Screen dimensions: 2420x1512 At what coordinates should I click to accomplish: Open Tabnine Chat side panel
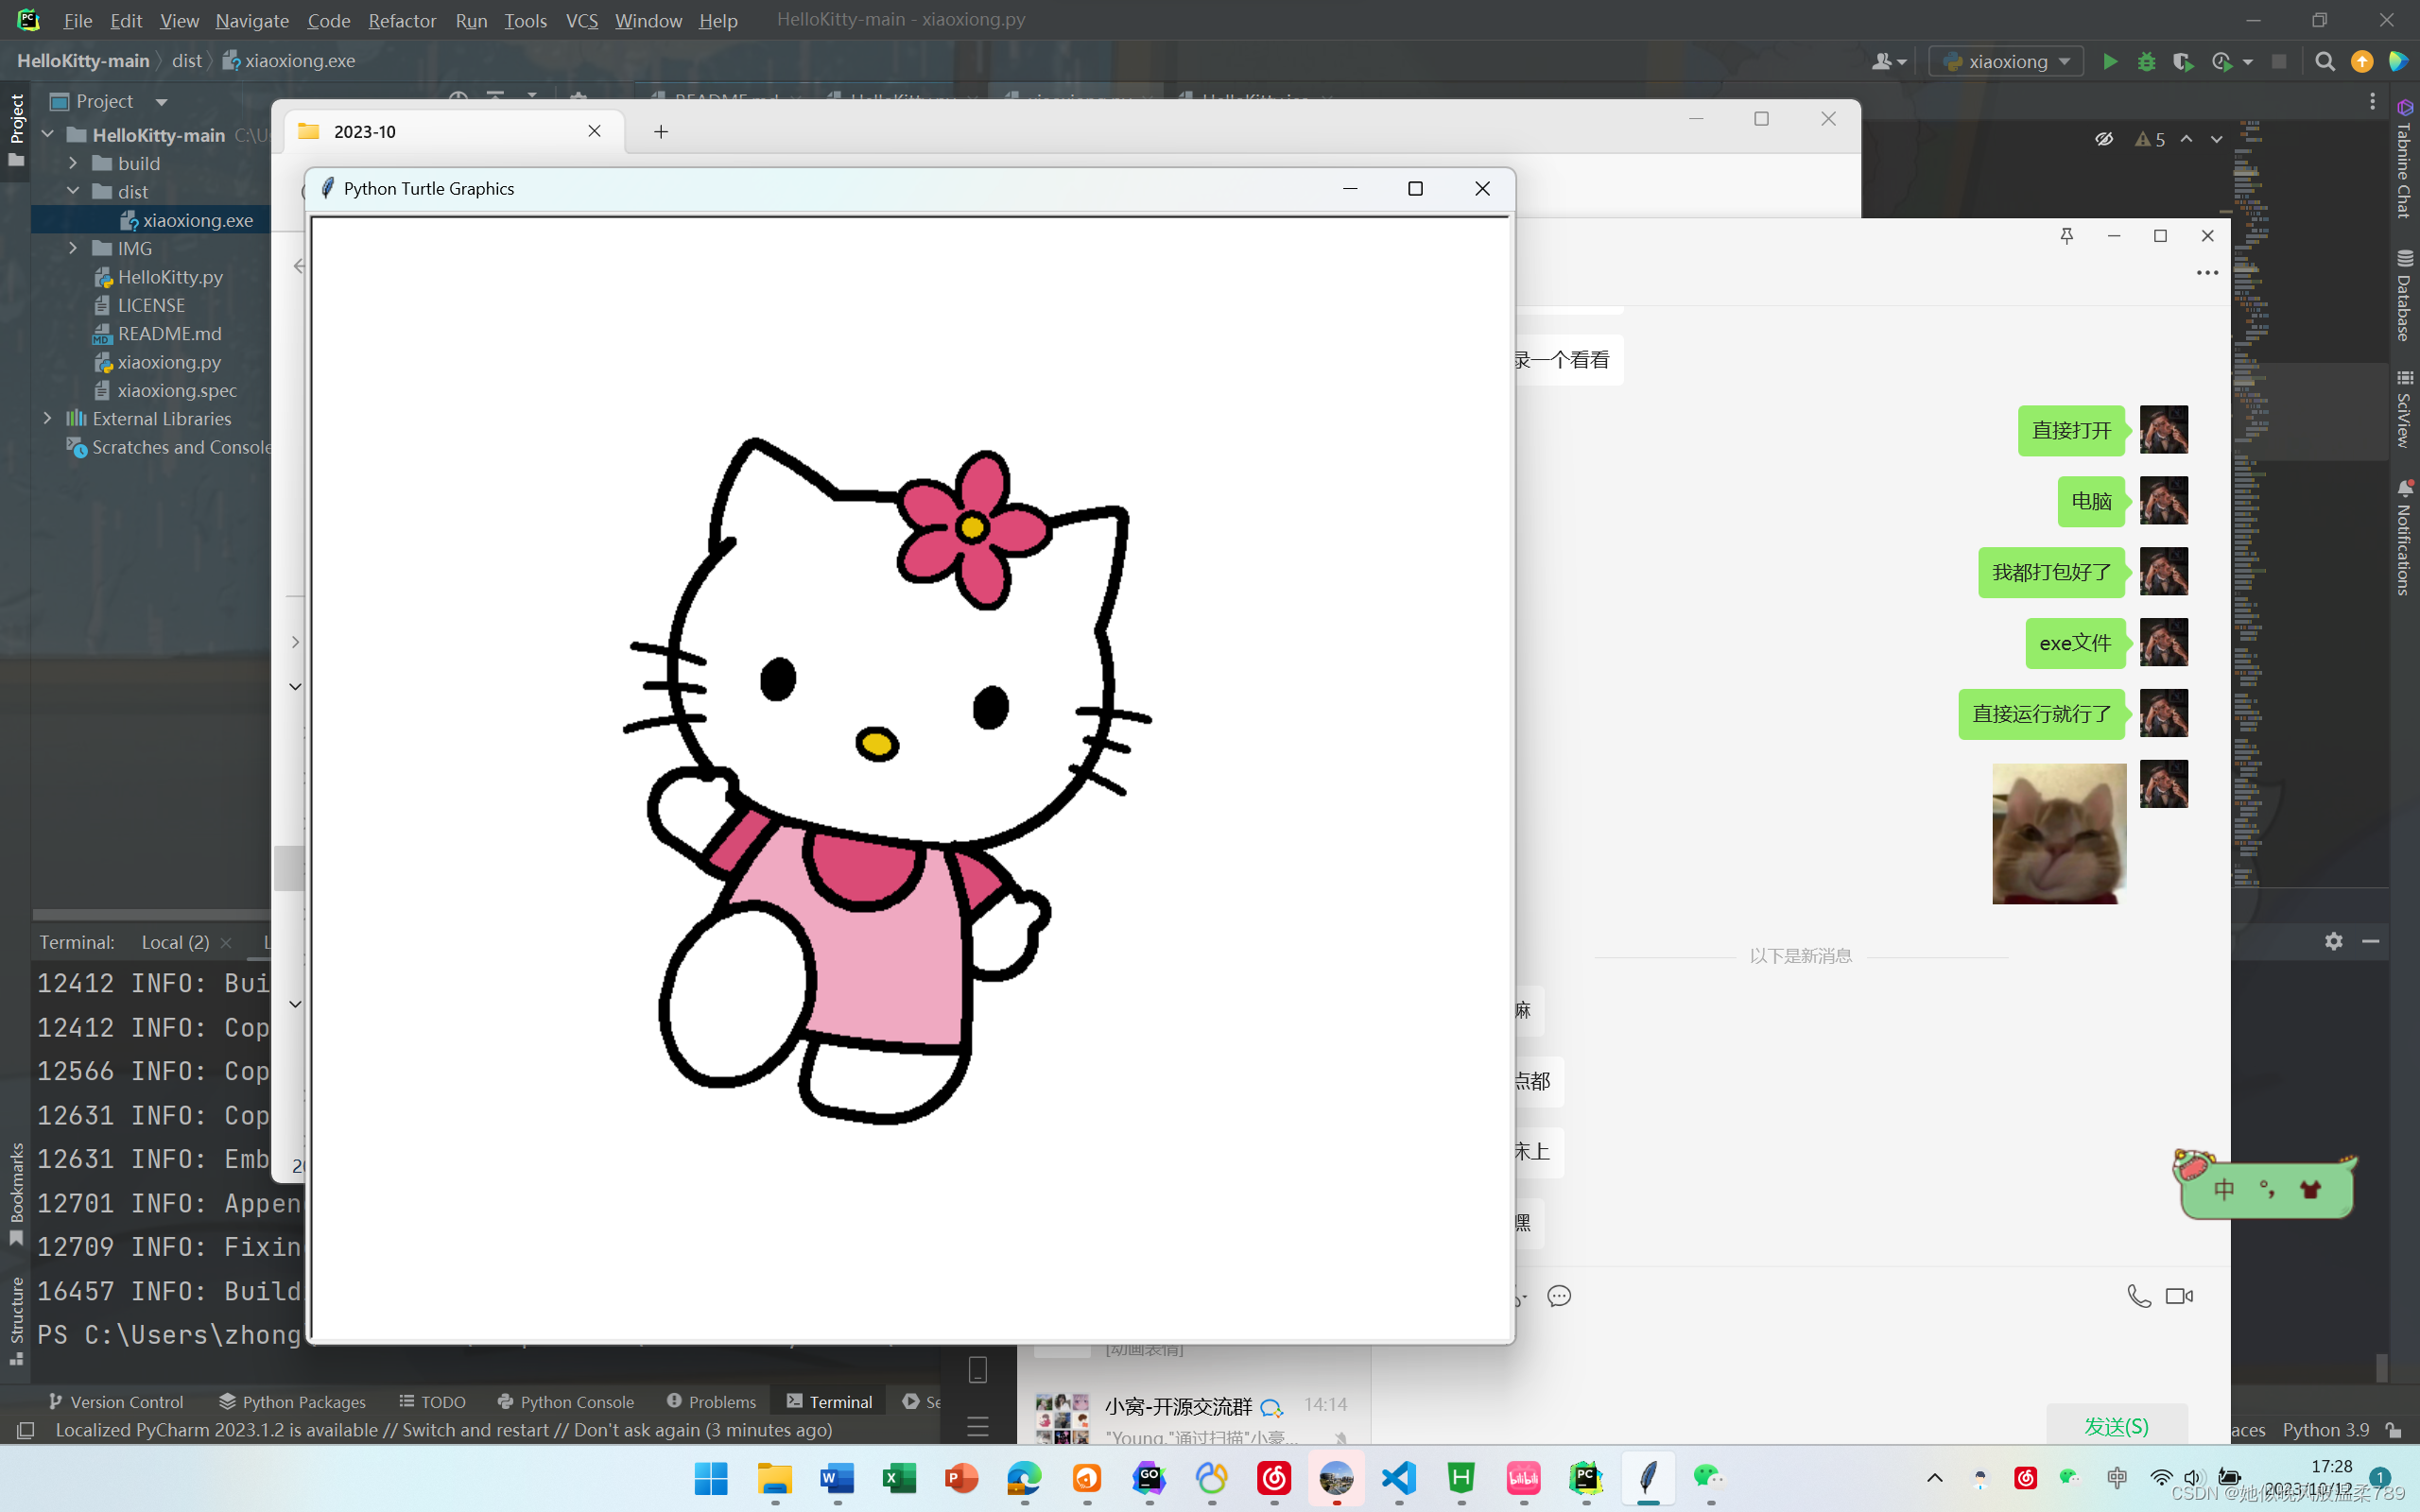tap(2404, 158)
